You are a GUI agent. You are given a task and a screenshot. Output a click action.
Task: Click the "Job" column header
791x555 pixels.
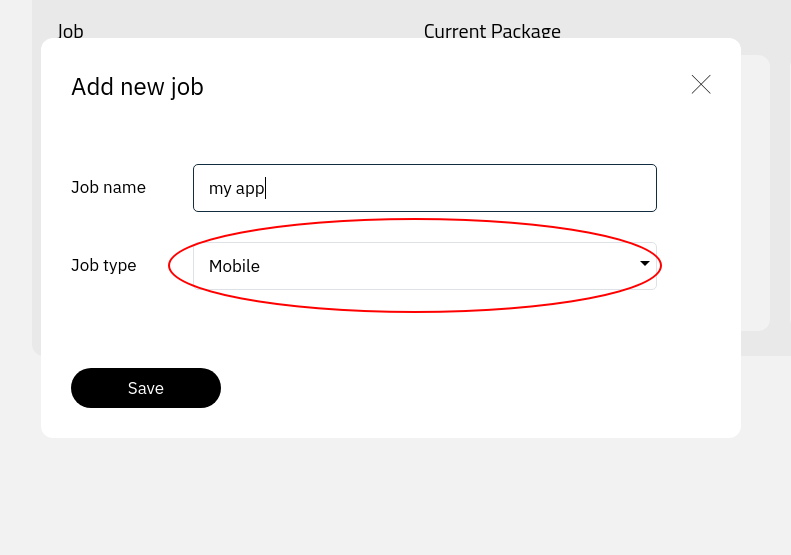tap(70, 30)
